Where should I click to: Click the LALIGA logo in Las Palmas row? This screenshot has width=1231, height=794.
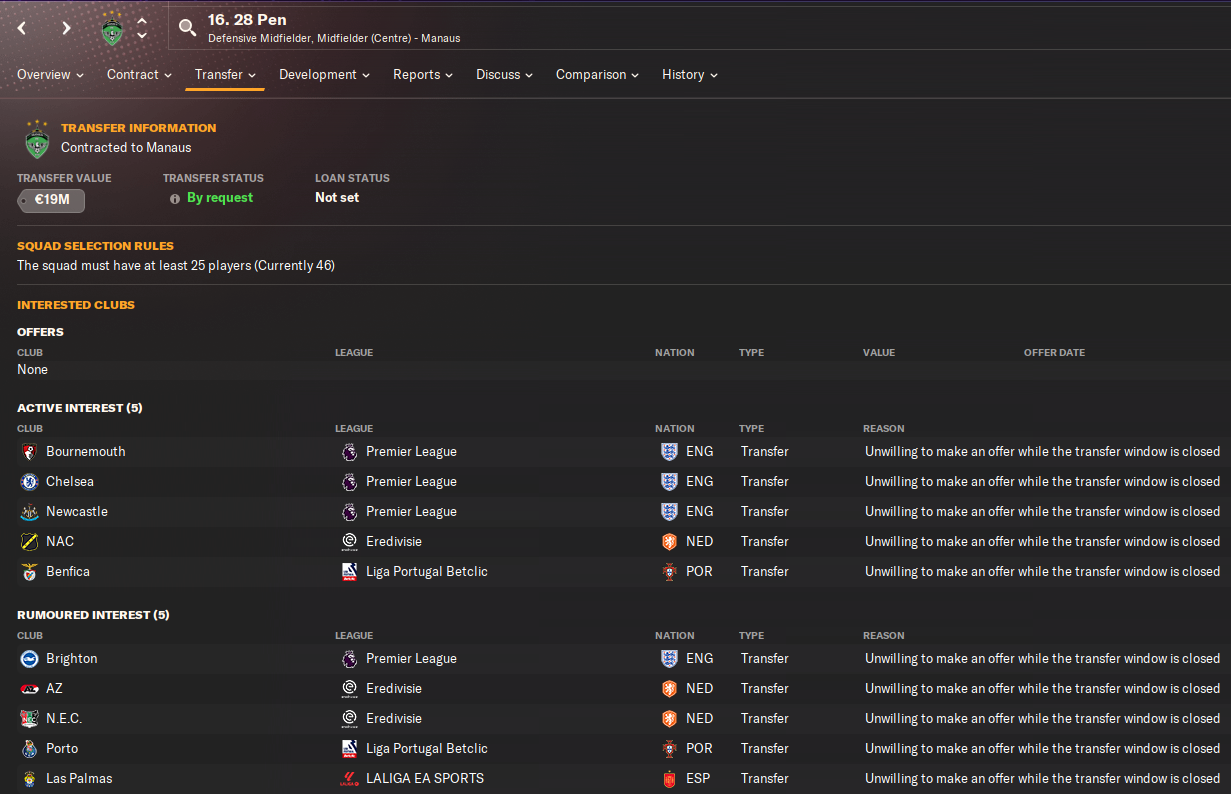tap(349, 779)
